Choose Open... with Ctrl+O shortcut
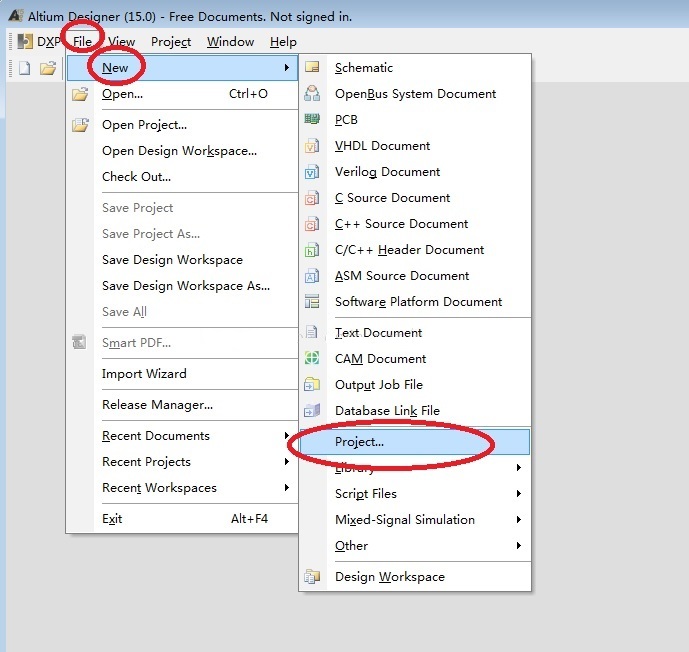Screen dimensions: 689x652 click(x=183, y=94)
